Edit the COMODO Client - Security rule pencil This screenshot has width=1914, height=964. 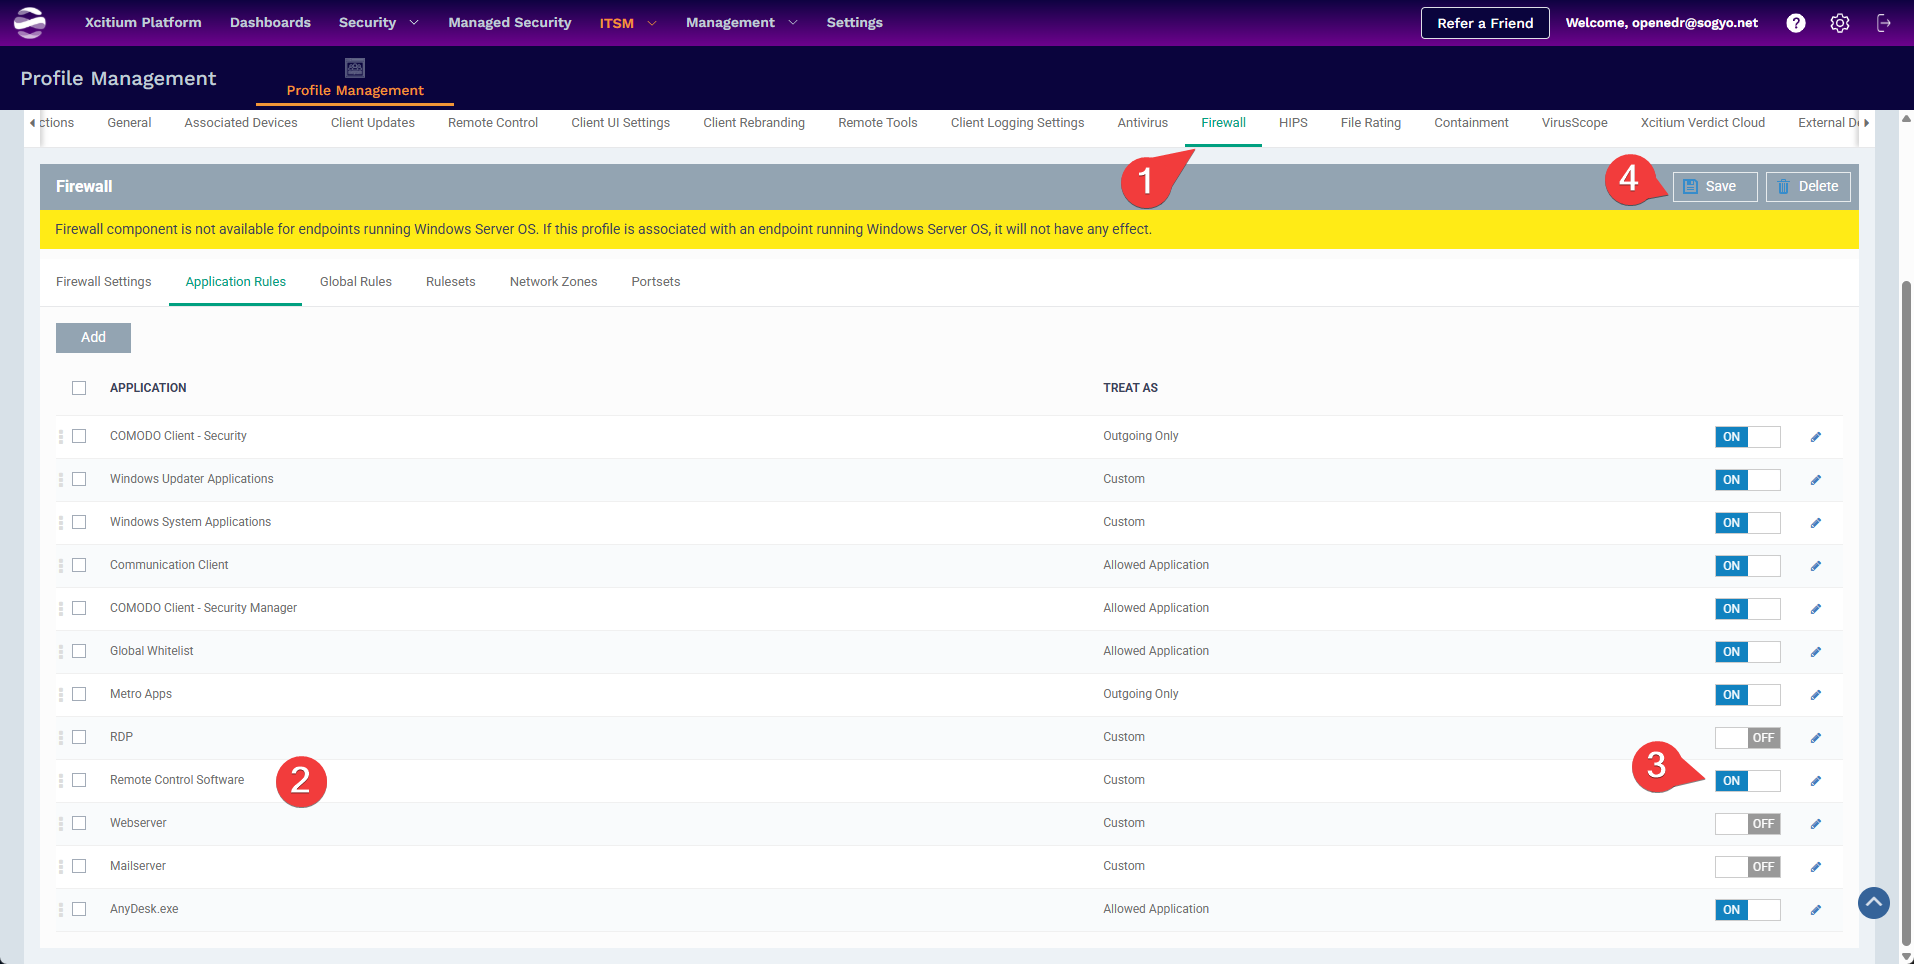[1816, 437]
